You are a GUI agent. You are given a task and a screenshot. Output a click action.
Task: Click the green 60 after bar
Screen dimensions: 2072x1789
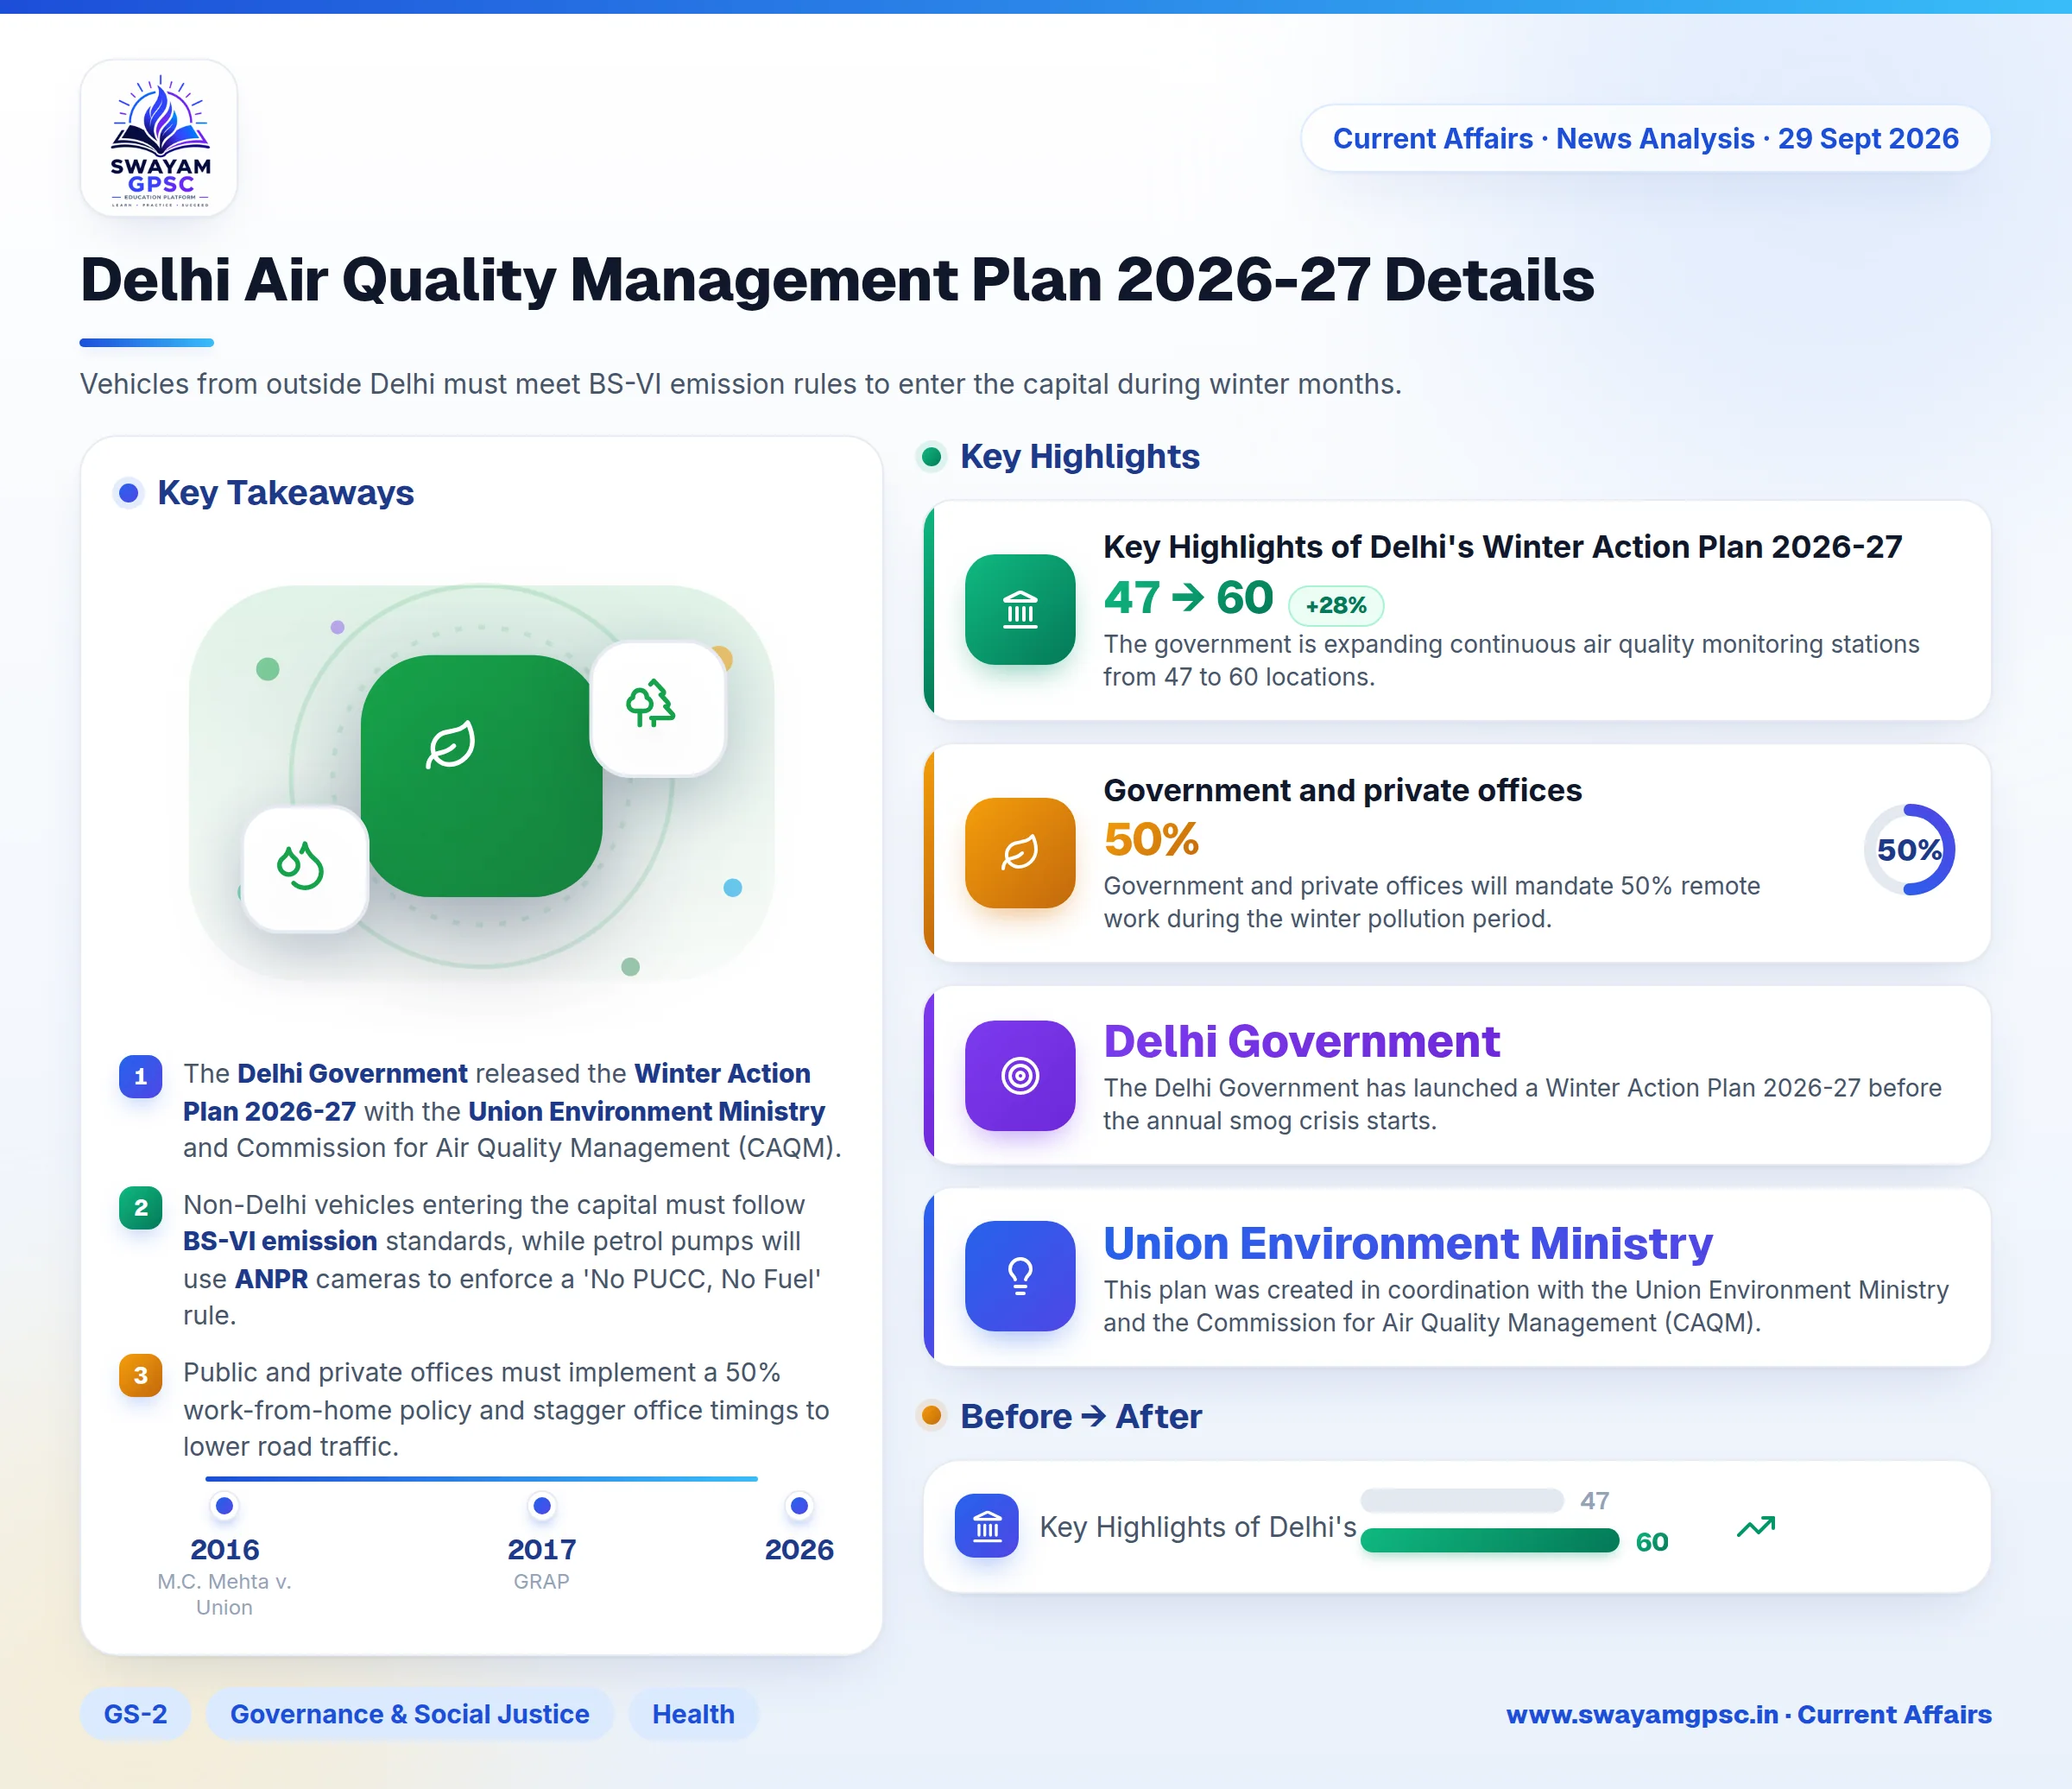pos(1489,1541)
